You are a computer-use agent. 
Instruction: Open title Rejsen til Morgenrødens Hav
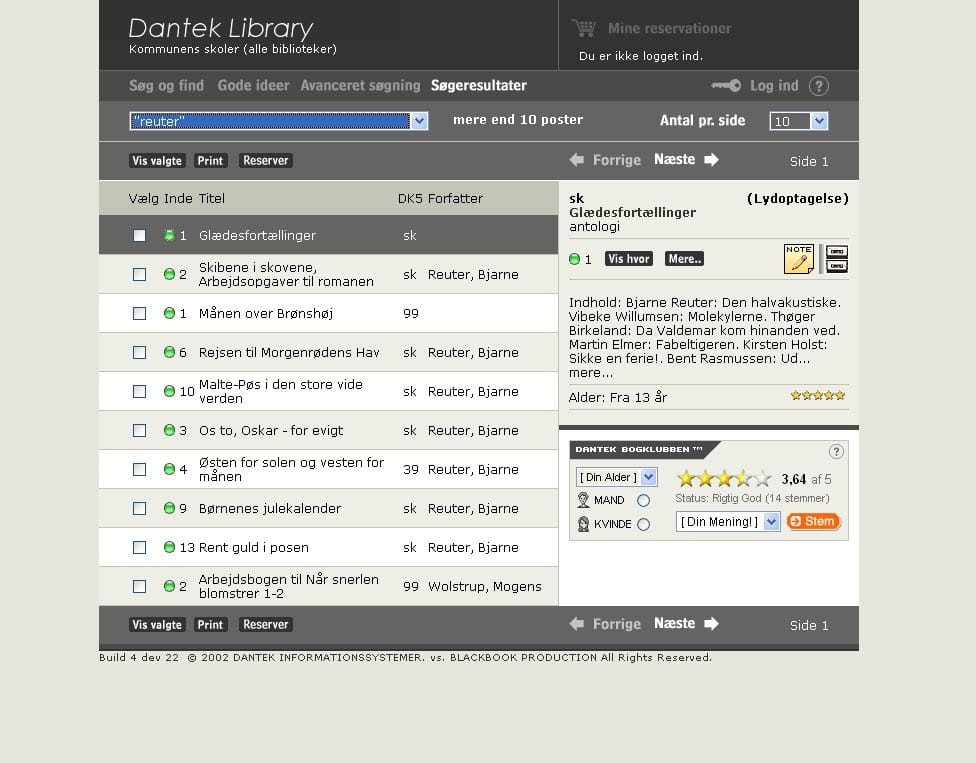pyautogui.click(x=289, y=353)
